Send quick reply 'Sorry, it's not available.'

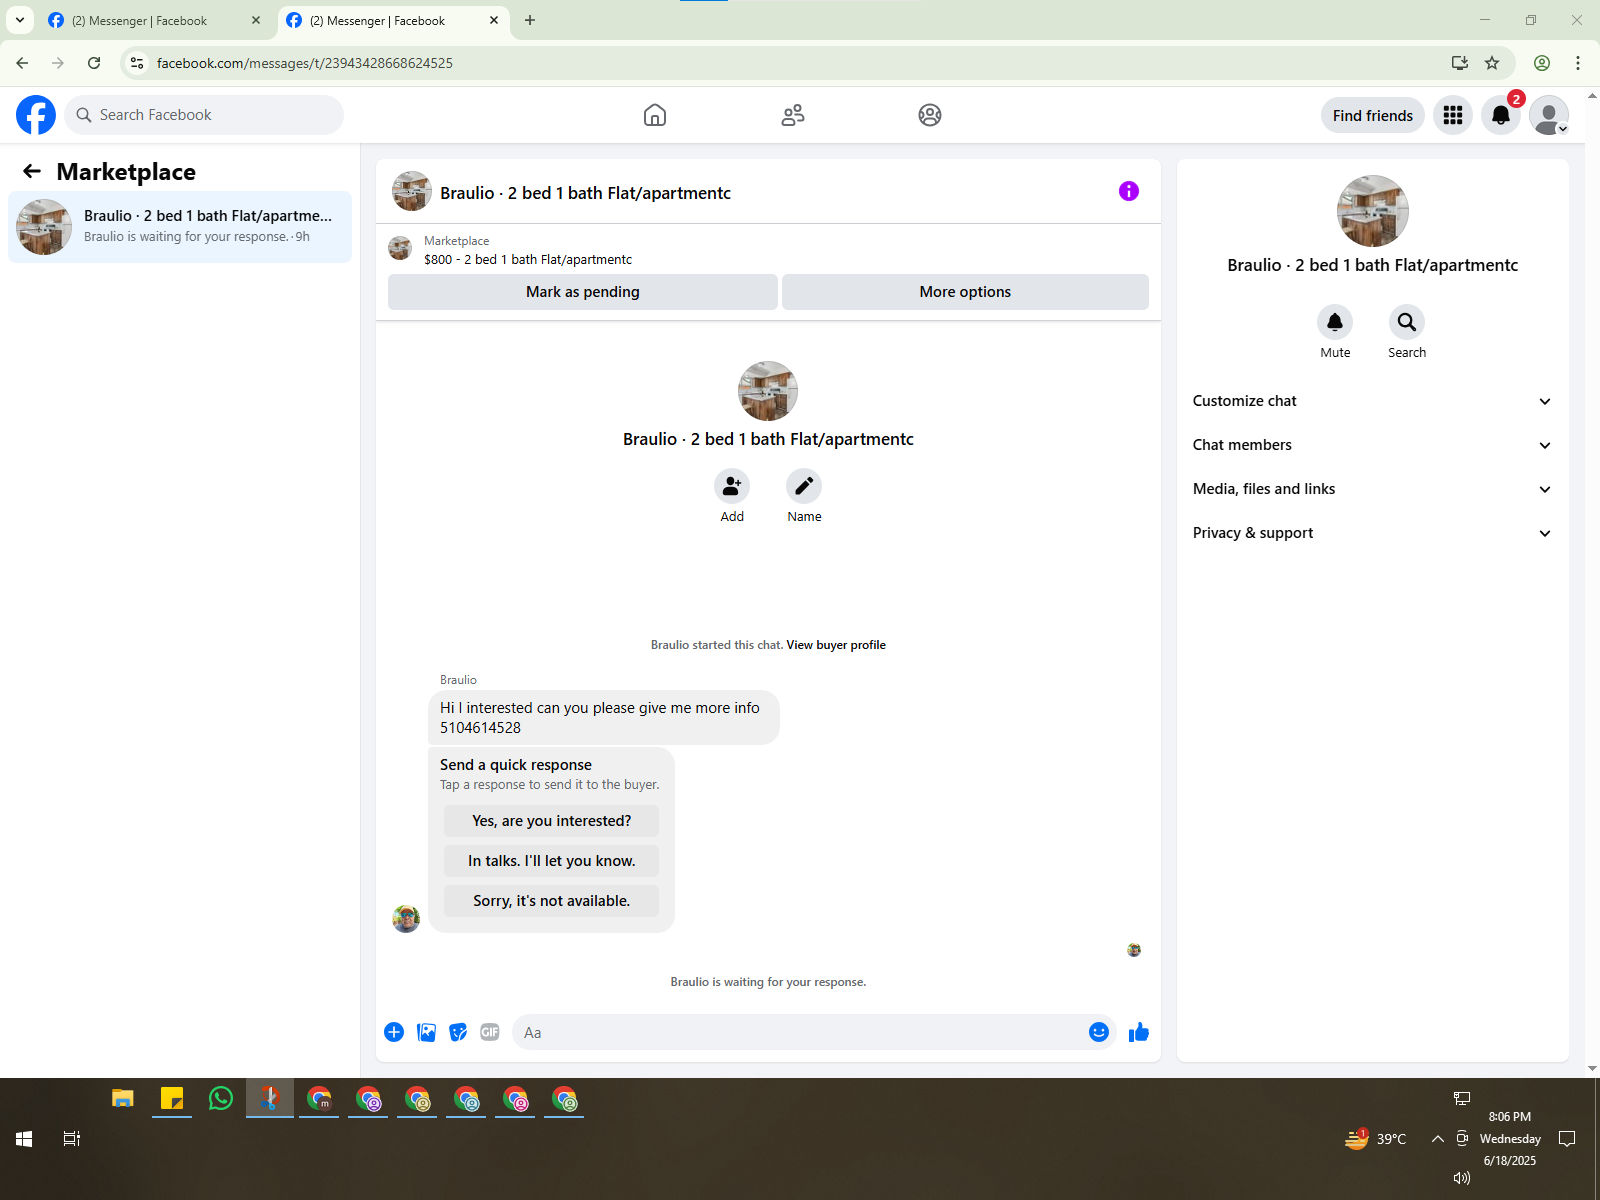[552, 901]
